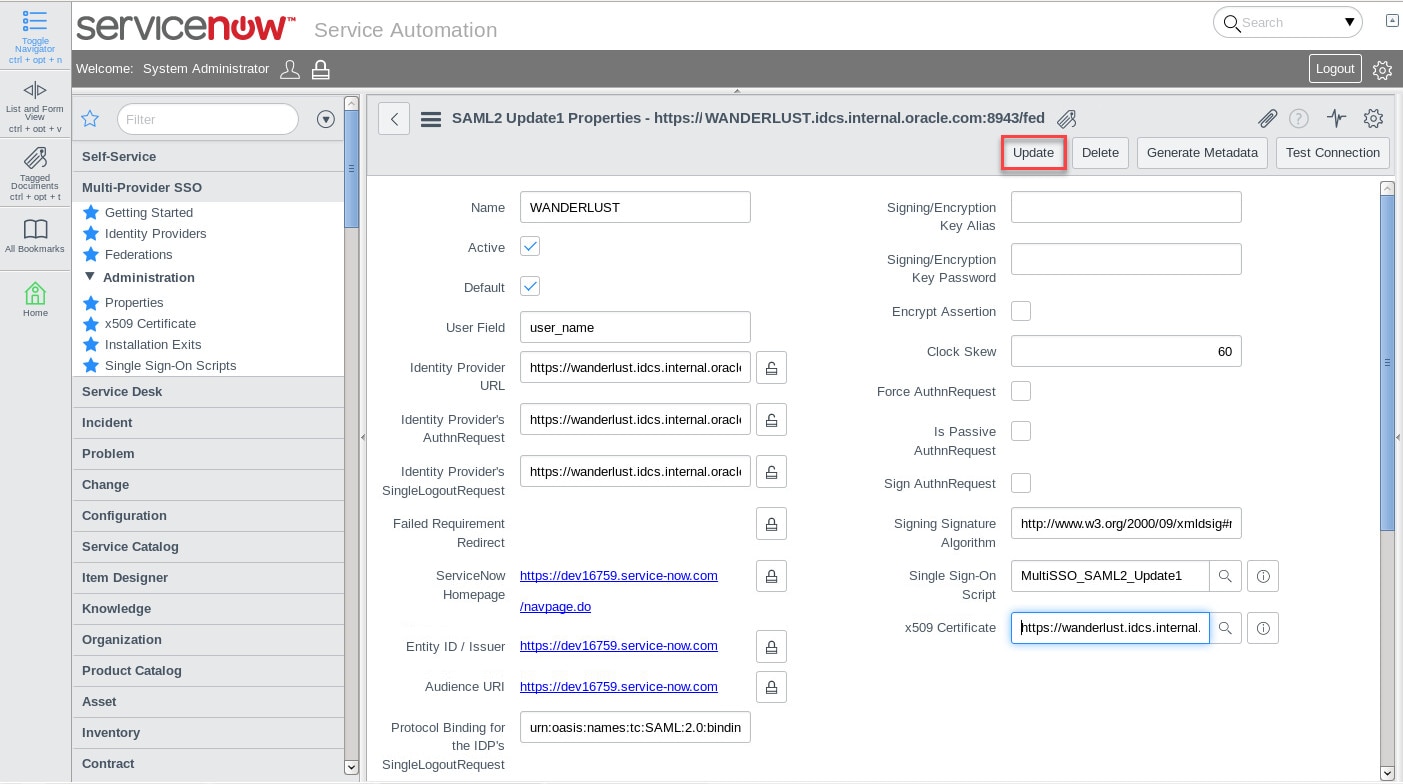Check the Force AuthnRequest checkbox
This screenshot has height=784, width=1403.
pyautogui.click(x=1021, y=391)
